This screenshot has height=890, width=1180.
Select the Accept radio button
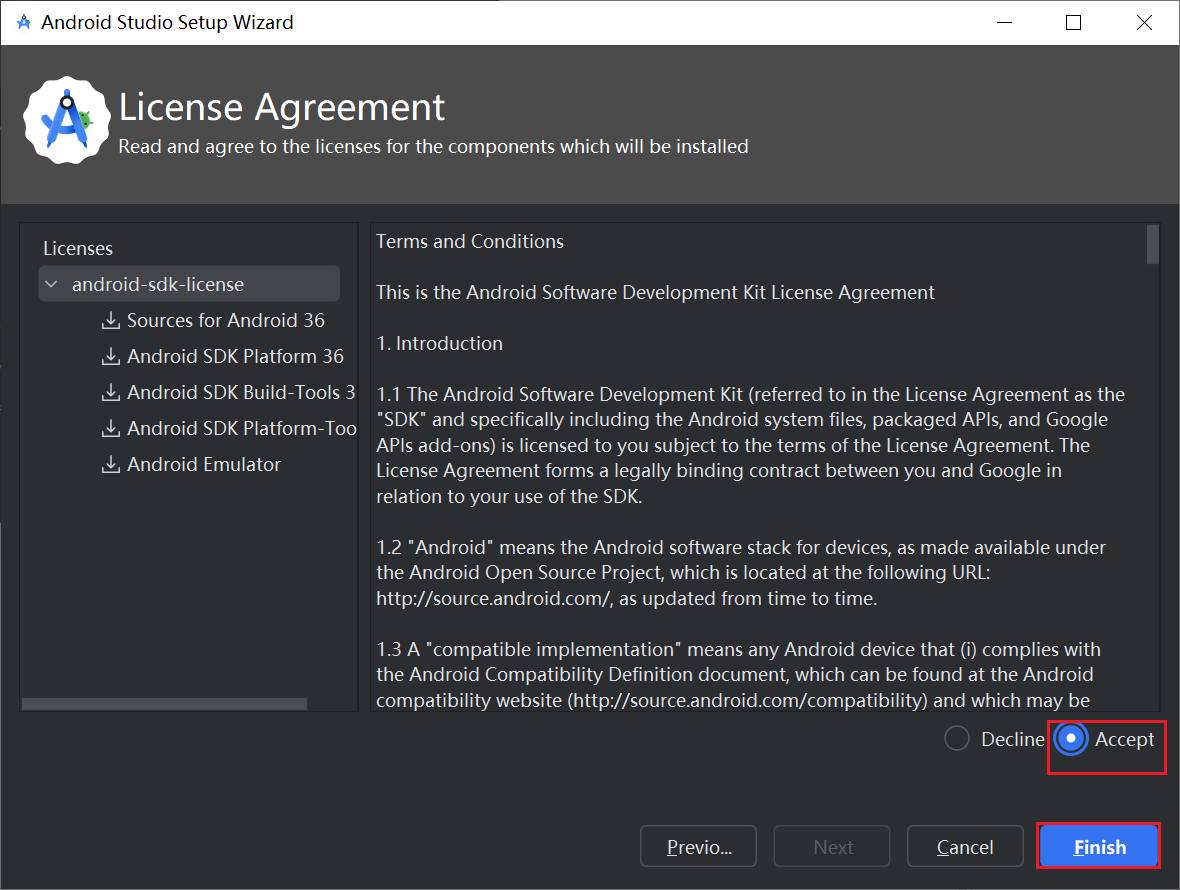1071,739
